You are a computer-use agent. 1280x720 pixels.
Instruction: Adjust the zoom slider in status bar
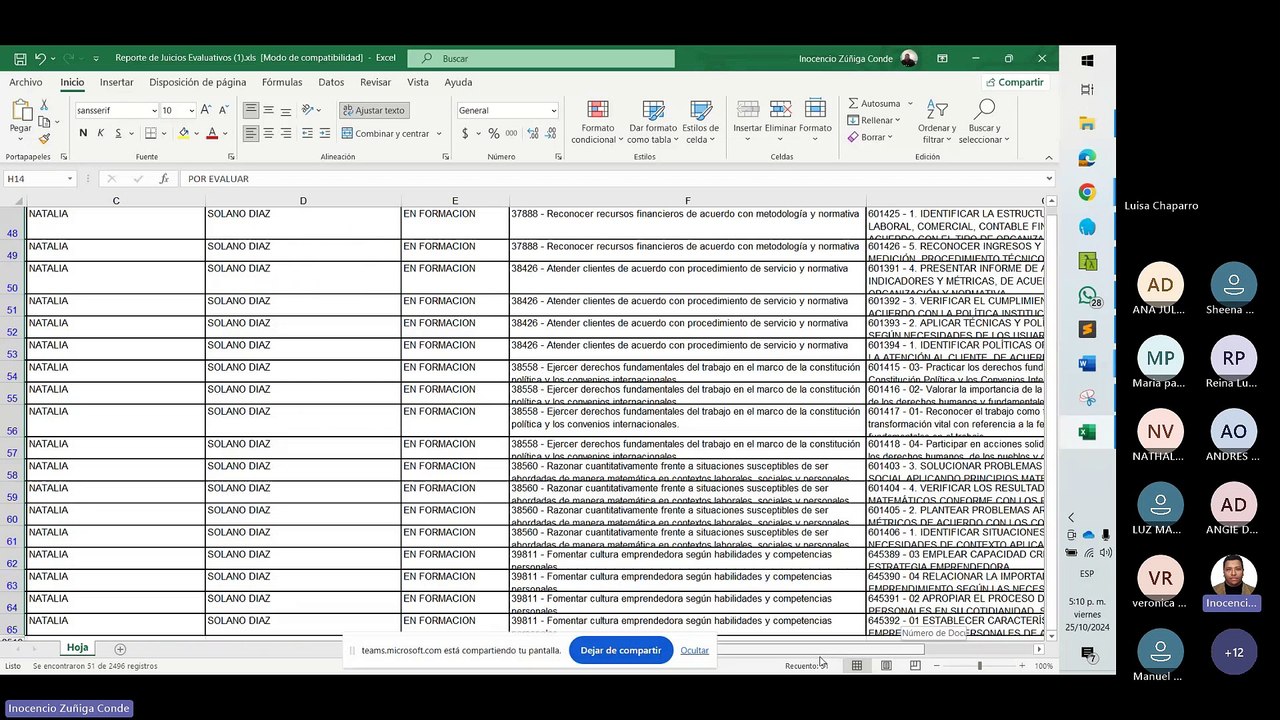coord(980,666)
